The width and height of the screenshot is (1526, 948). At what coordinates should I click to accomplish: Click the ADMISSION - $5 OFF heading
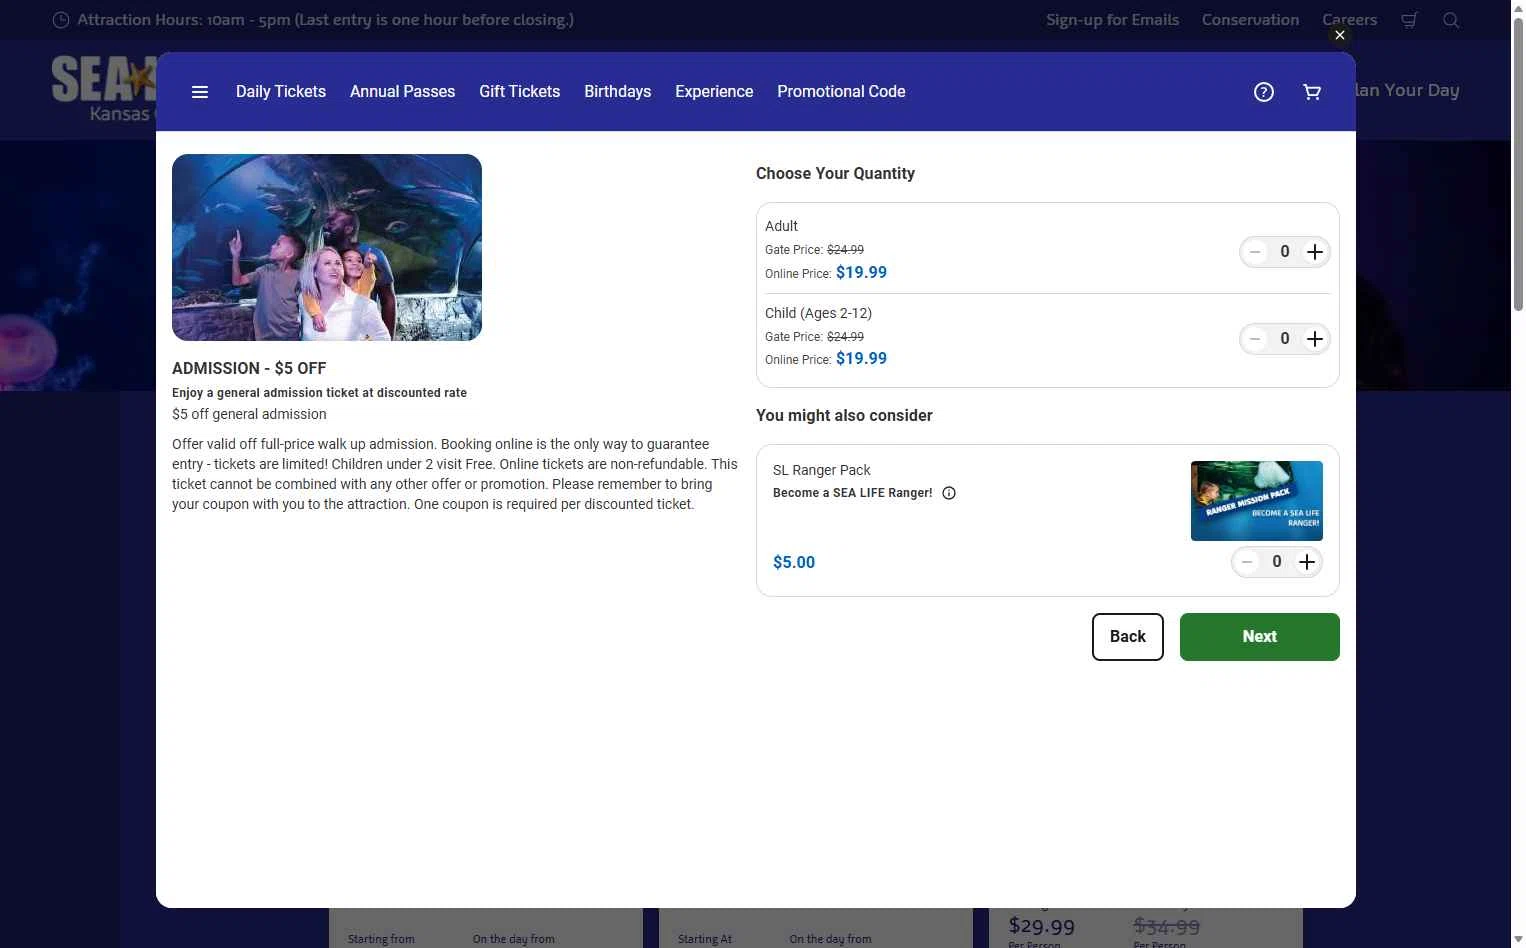(x=249, y=368)
